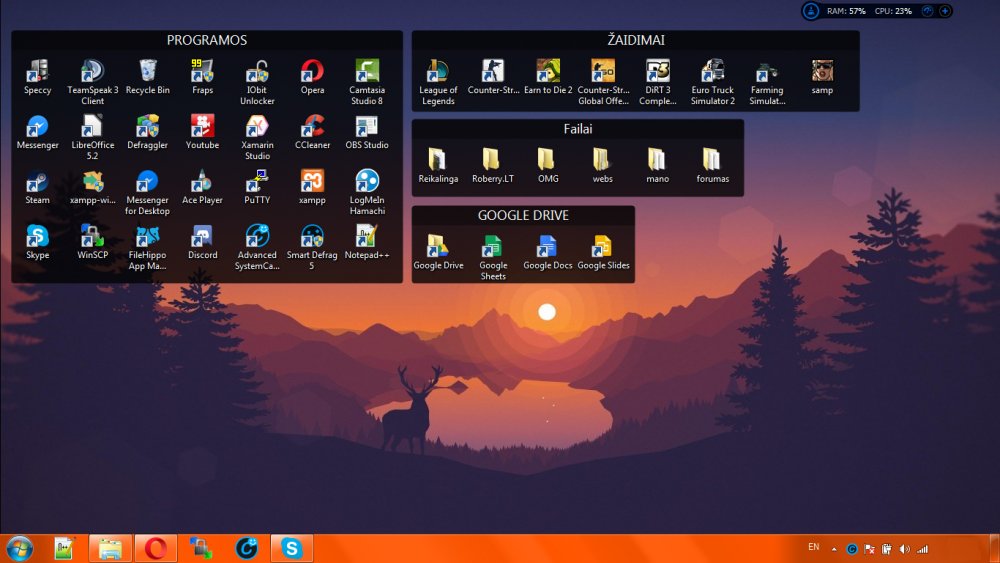Open Notepad++ from the taskbar
This screenshot has width=1000, height=563.
point(64,548)
